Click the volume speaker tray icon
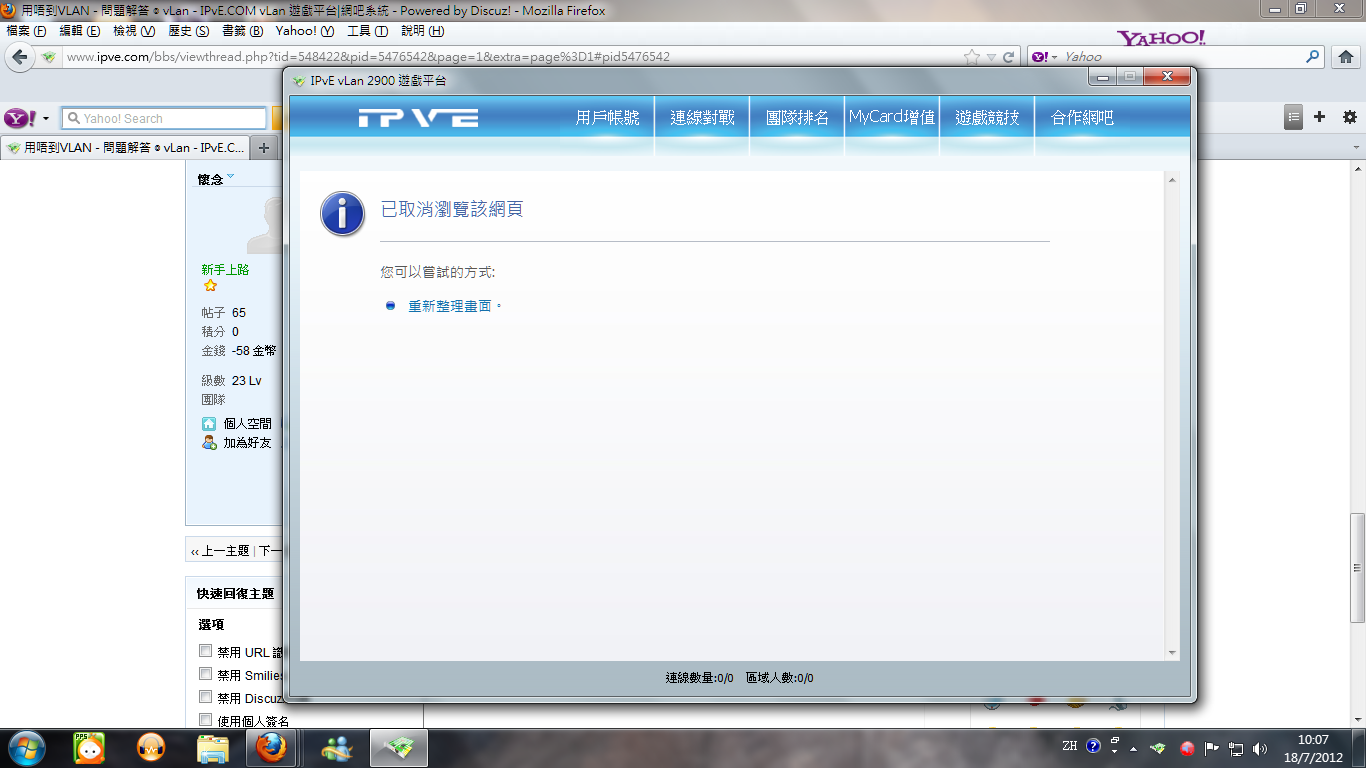1366x768 pixels. point(1260,748)
